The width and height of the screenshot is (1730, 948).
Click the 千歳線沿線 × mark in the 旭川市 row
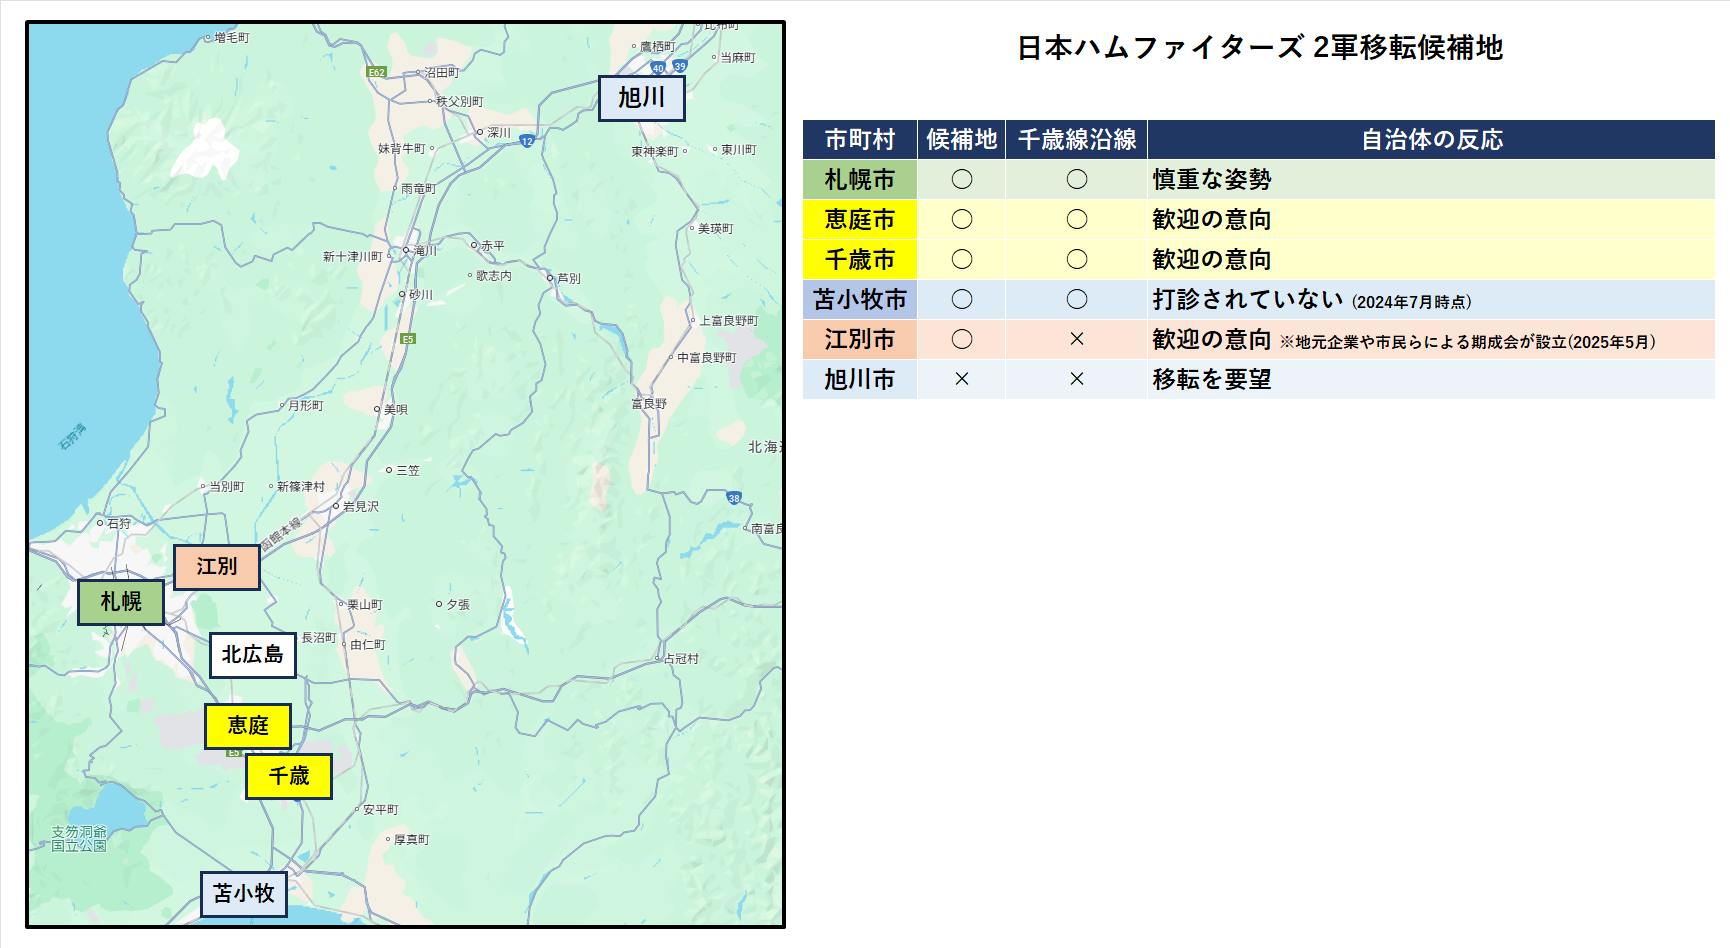[x=1077, y=379]
